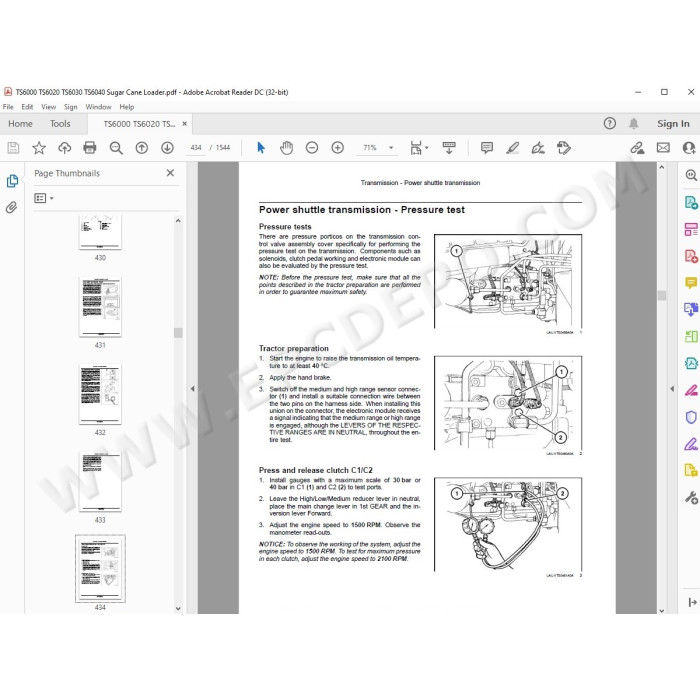This screenshot has width=700, height=700.
Task: Open the Help menu
Action: point(127,107)
